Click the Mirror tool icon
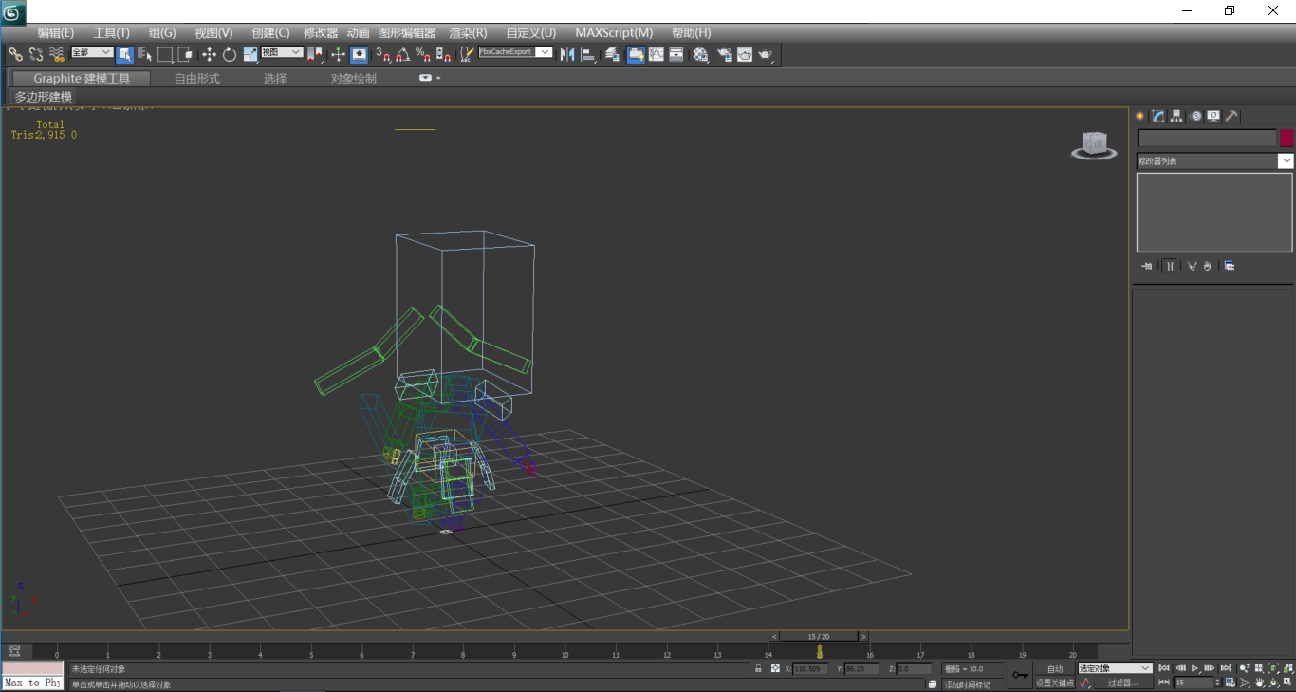Viewport: 1296px width, 692px height. (x=568, y=54)
